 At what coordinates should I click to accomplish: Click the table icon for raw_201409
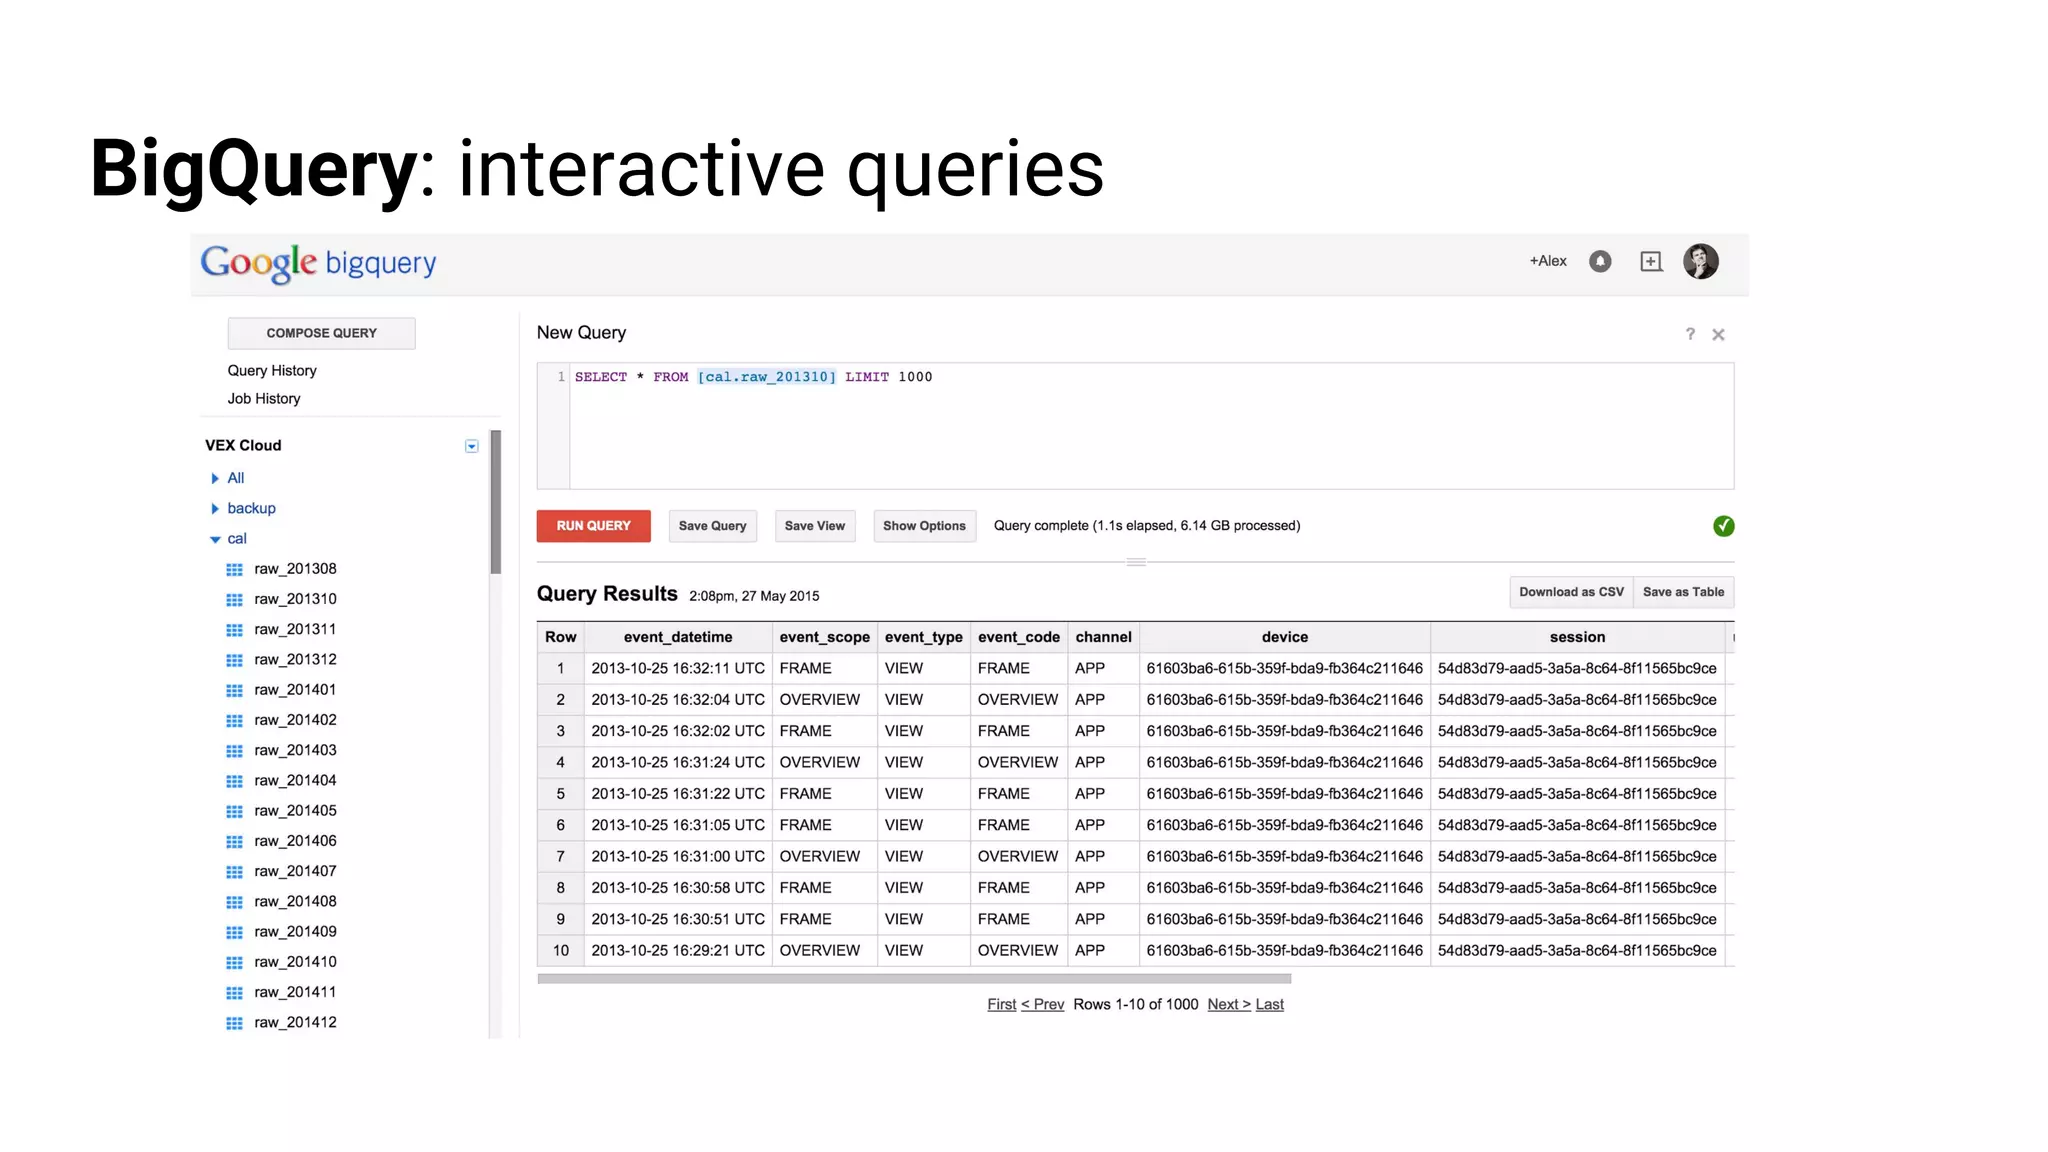click(235, 932)
